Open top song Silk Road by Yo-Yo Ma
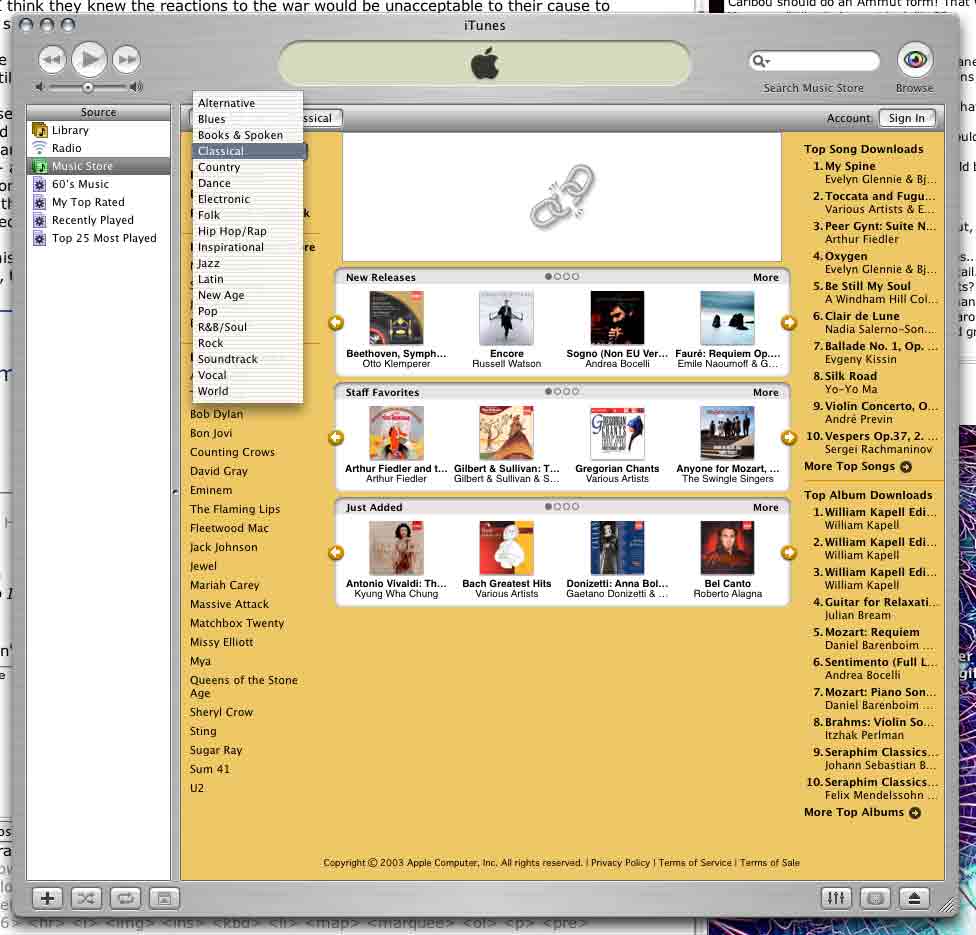The image size is (976, 935). click(850, 376)
